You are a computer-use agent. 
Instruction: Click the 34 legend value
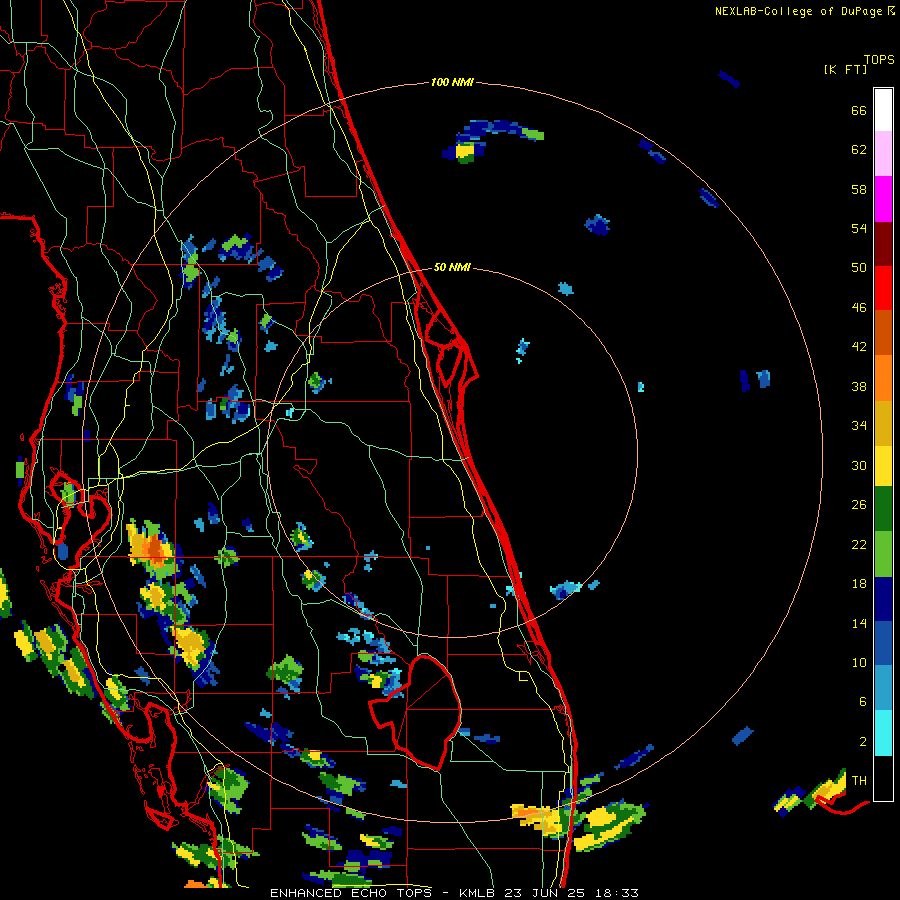tap(859, 426)
